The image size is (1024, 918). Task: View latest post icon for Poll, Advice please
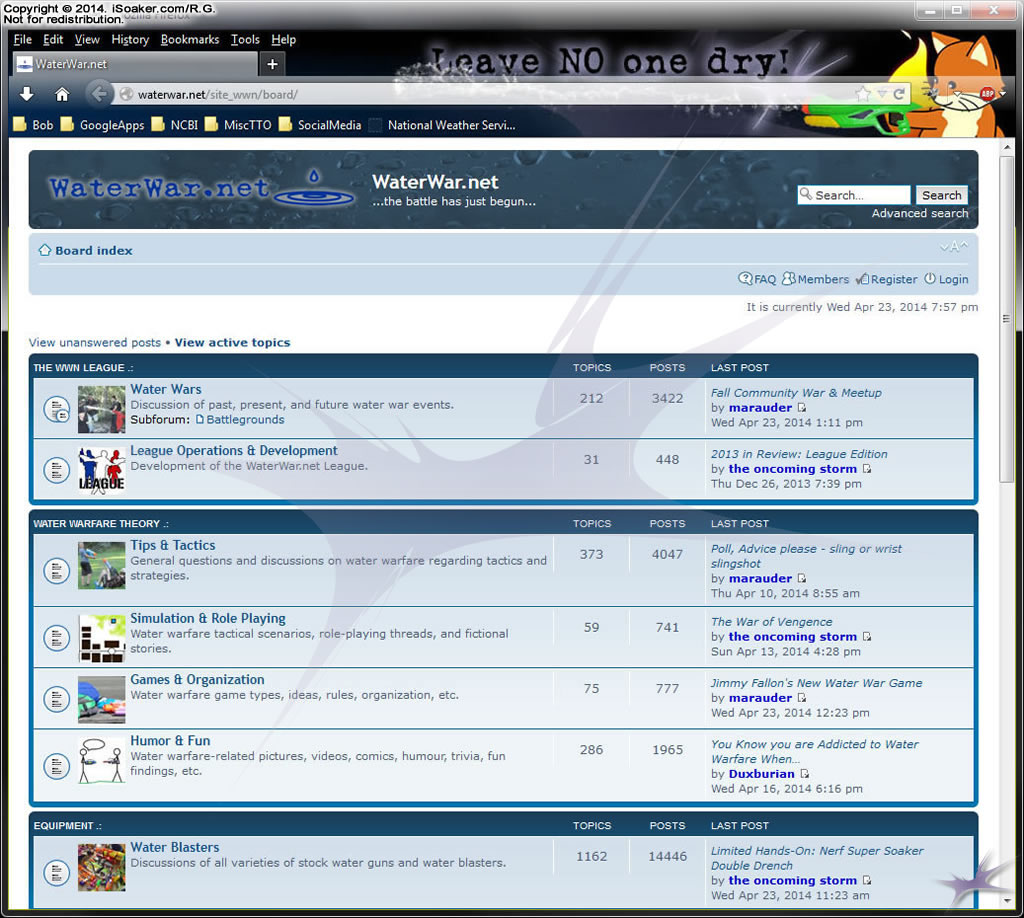802,578
